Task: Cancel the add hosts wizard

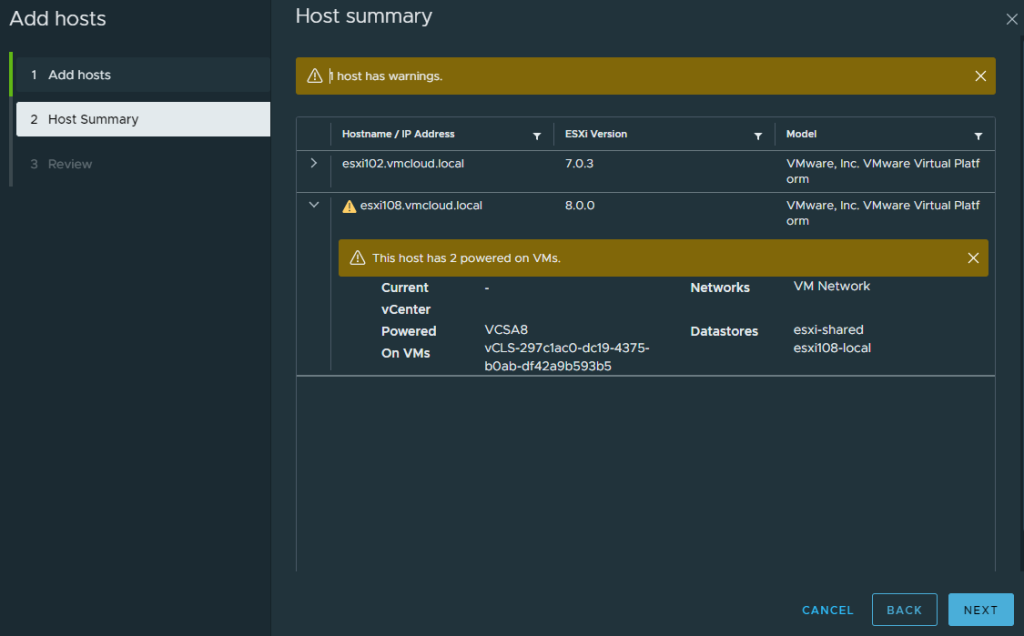Action: pyautogui.click(x=827, y=610)
